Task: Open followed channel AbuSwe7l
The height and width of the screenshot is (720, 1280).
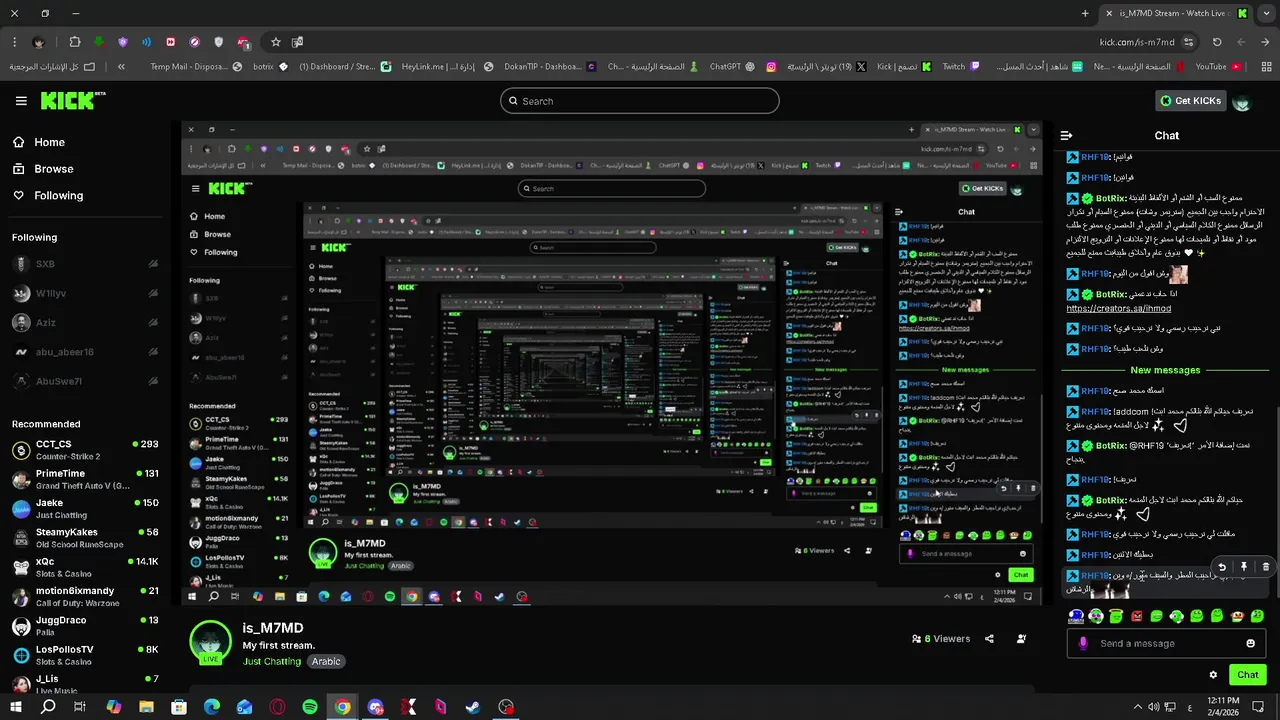Action: (x=85, y=381)
